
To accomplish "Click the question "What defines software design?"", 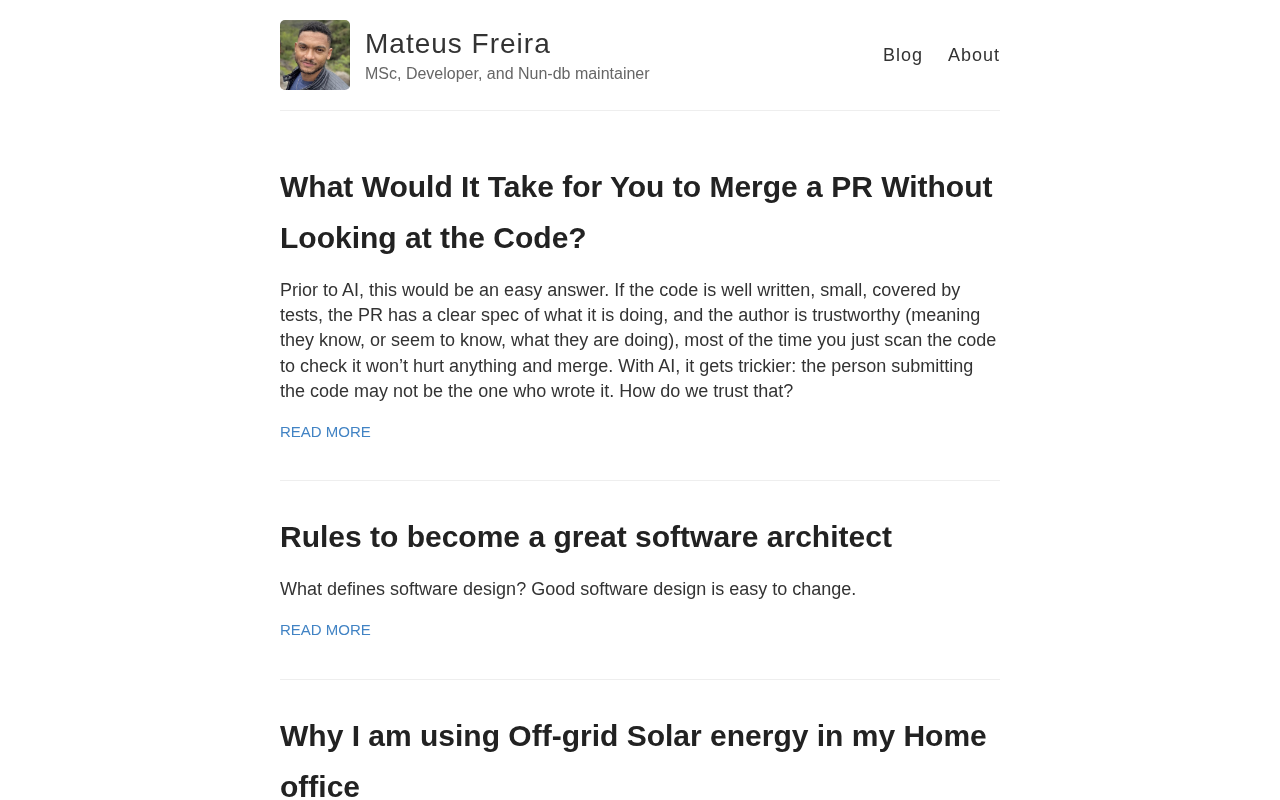I will [x=402, y=589].
